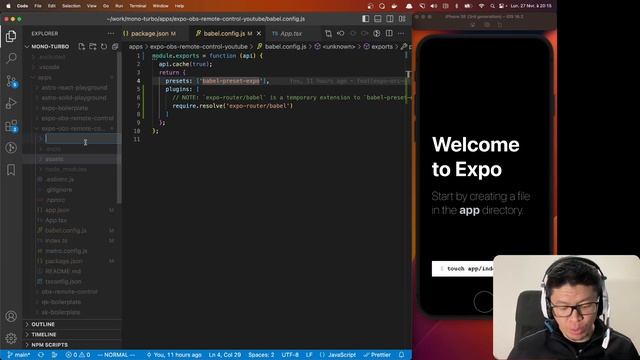
Task: Click Spaces: 2 indentation setting
Action: 261,355
